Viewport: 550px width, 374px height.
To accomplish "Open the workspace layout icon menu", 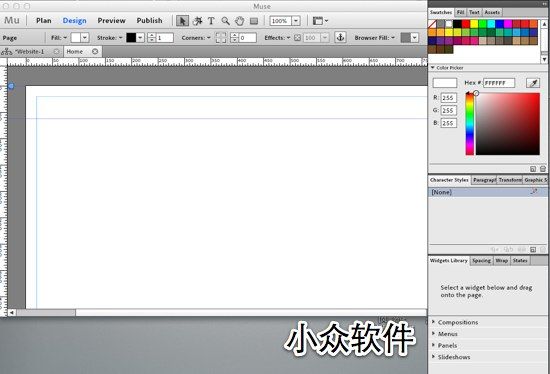I will (x=320, y=21).
